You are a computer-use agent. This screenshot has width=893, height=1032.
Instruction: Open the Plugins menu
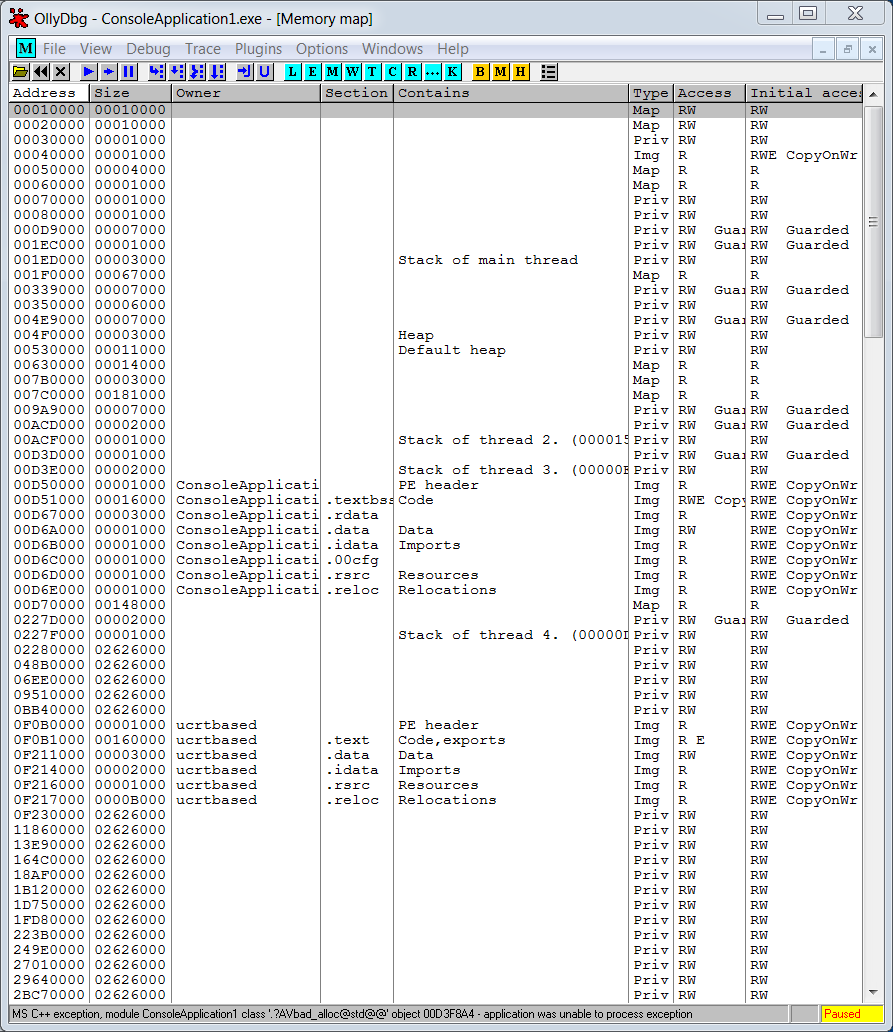point(258,49)
